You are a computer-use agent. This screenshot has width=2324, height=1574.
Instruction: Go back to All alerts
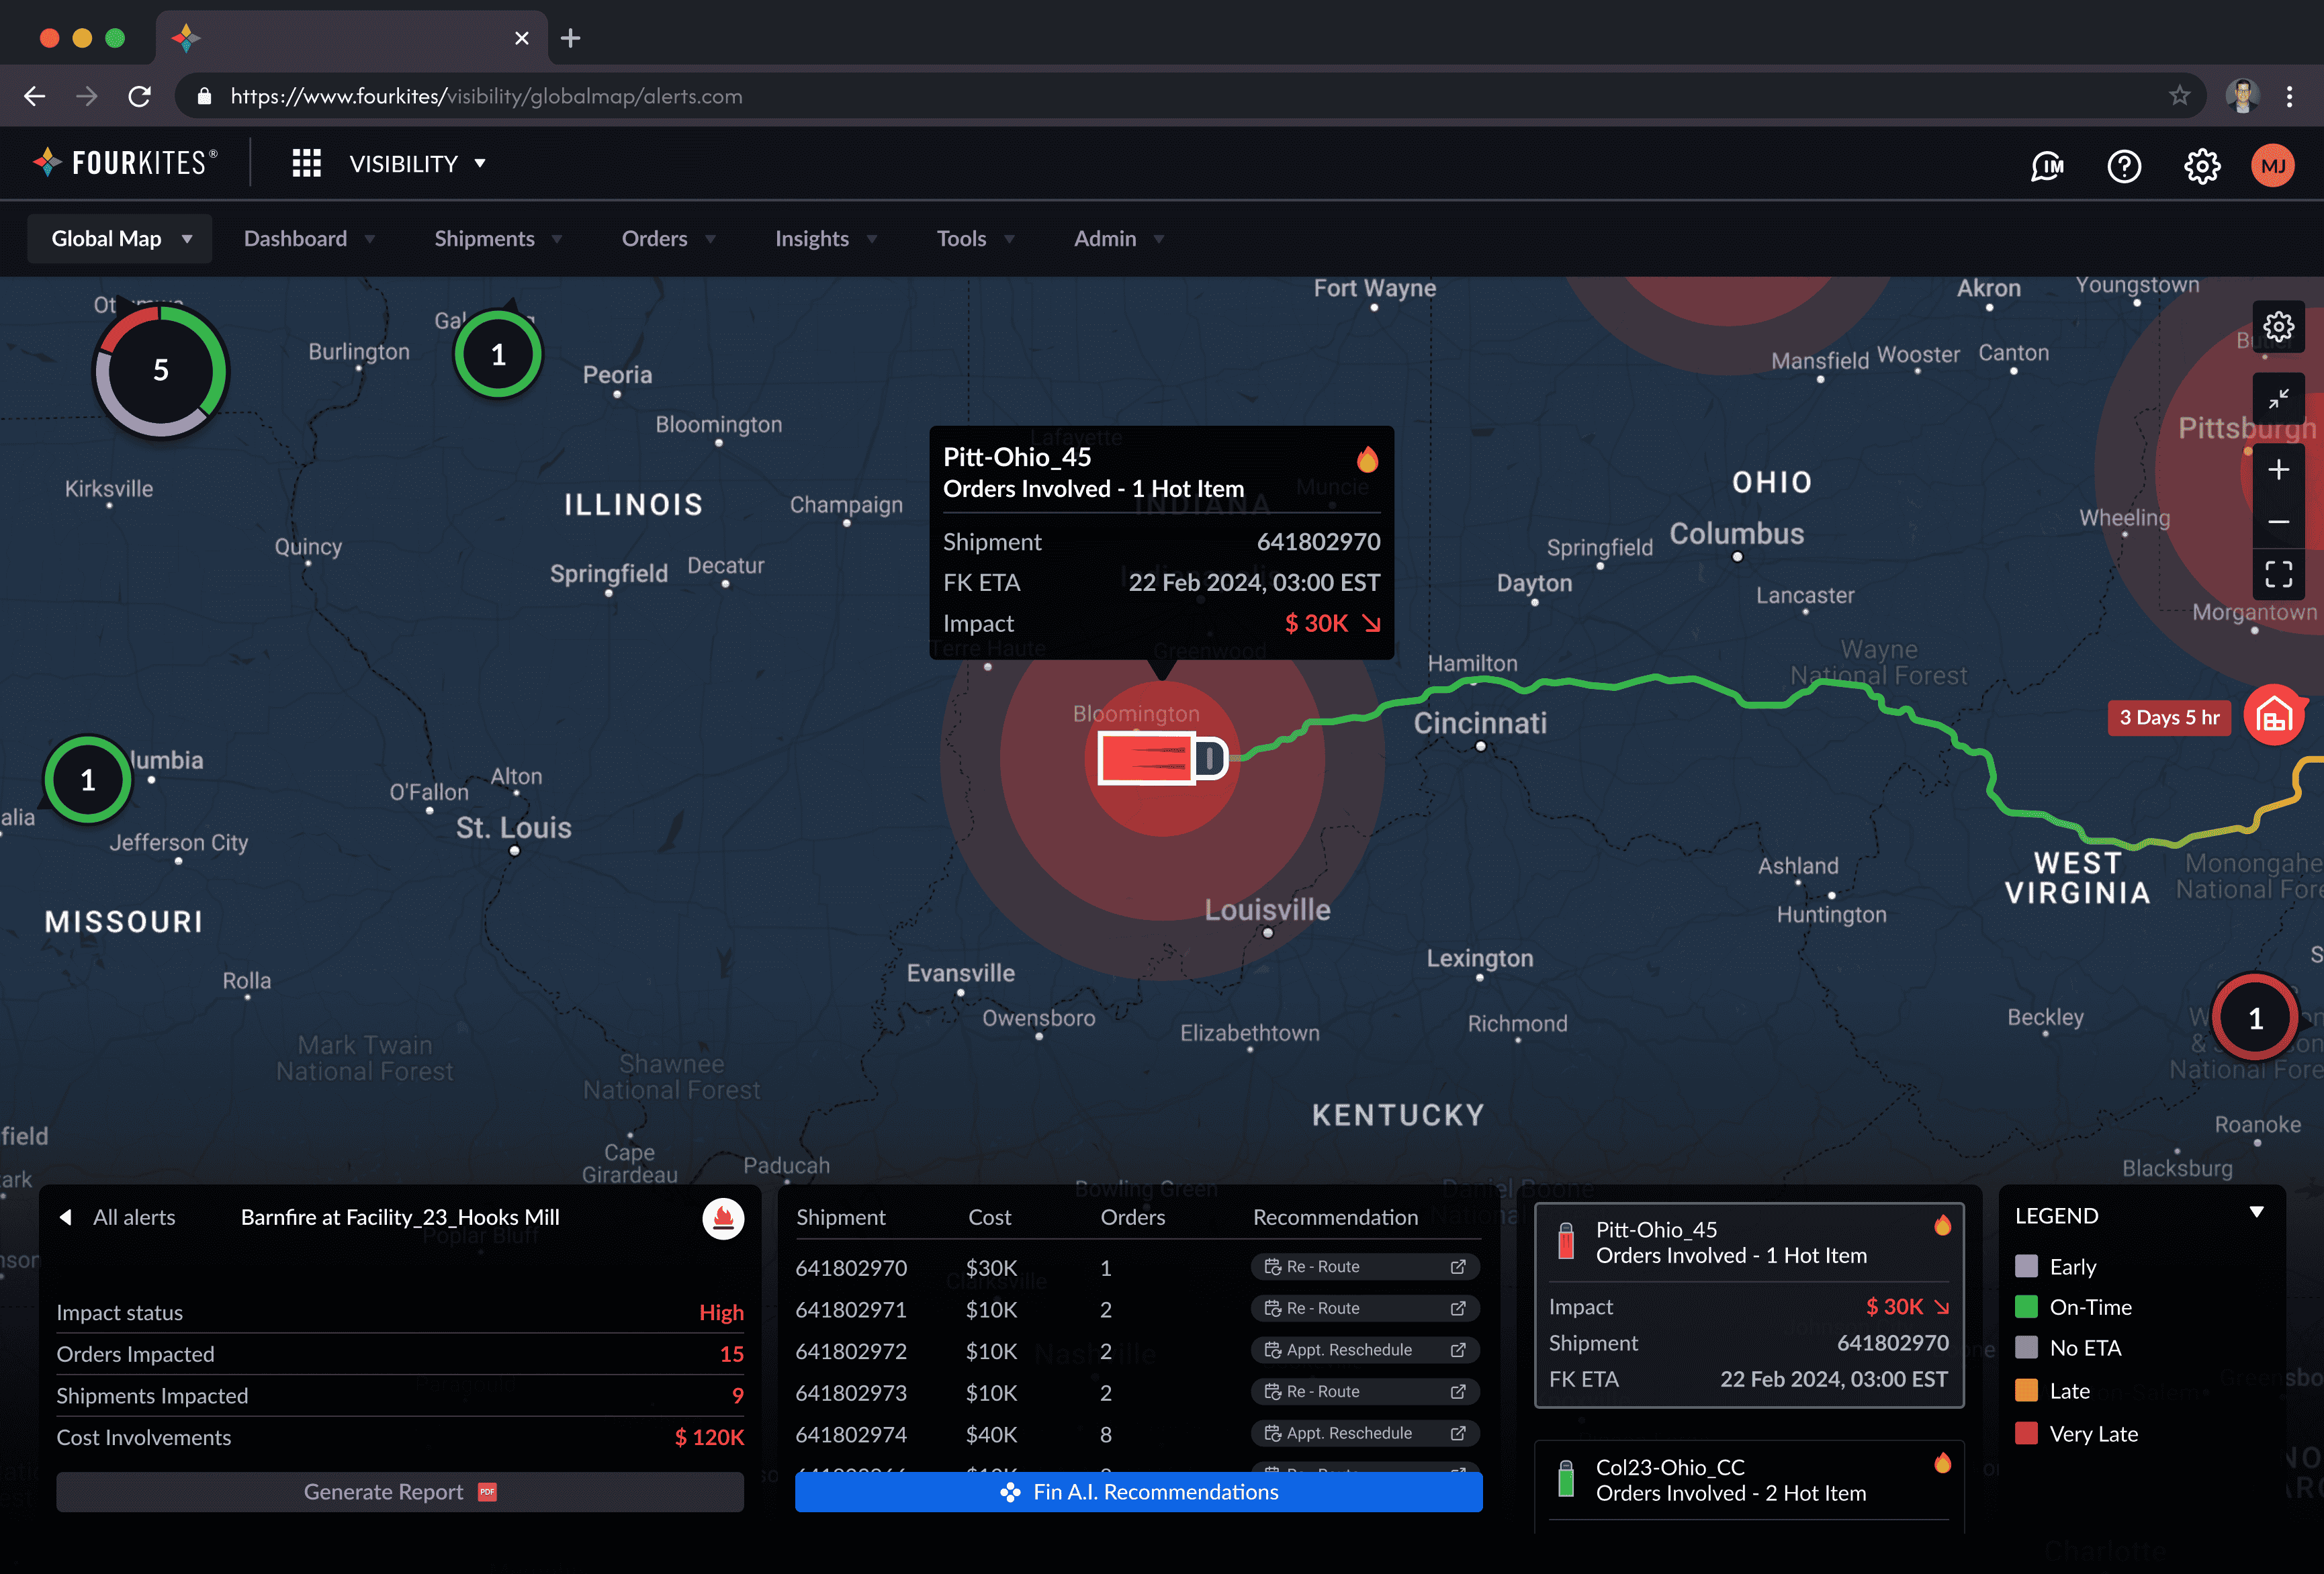[117, 1218]
